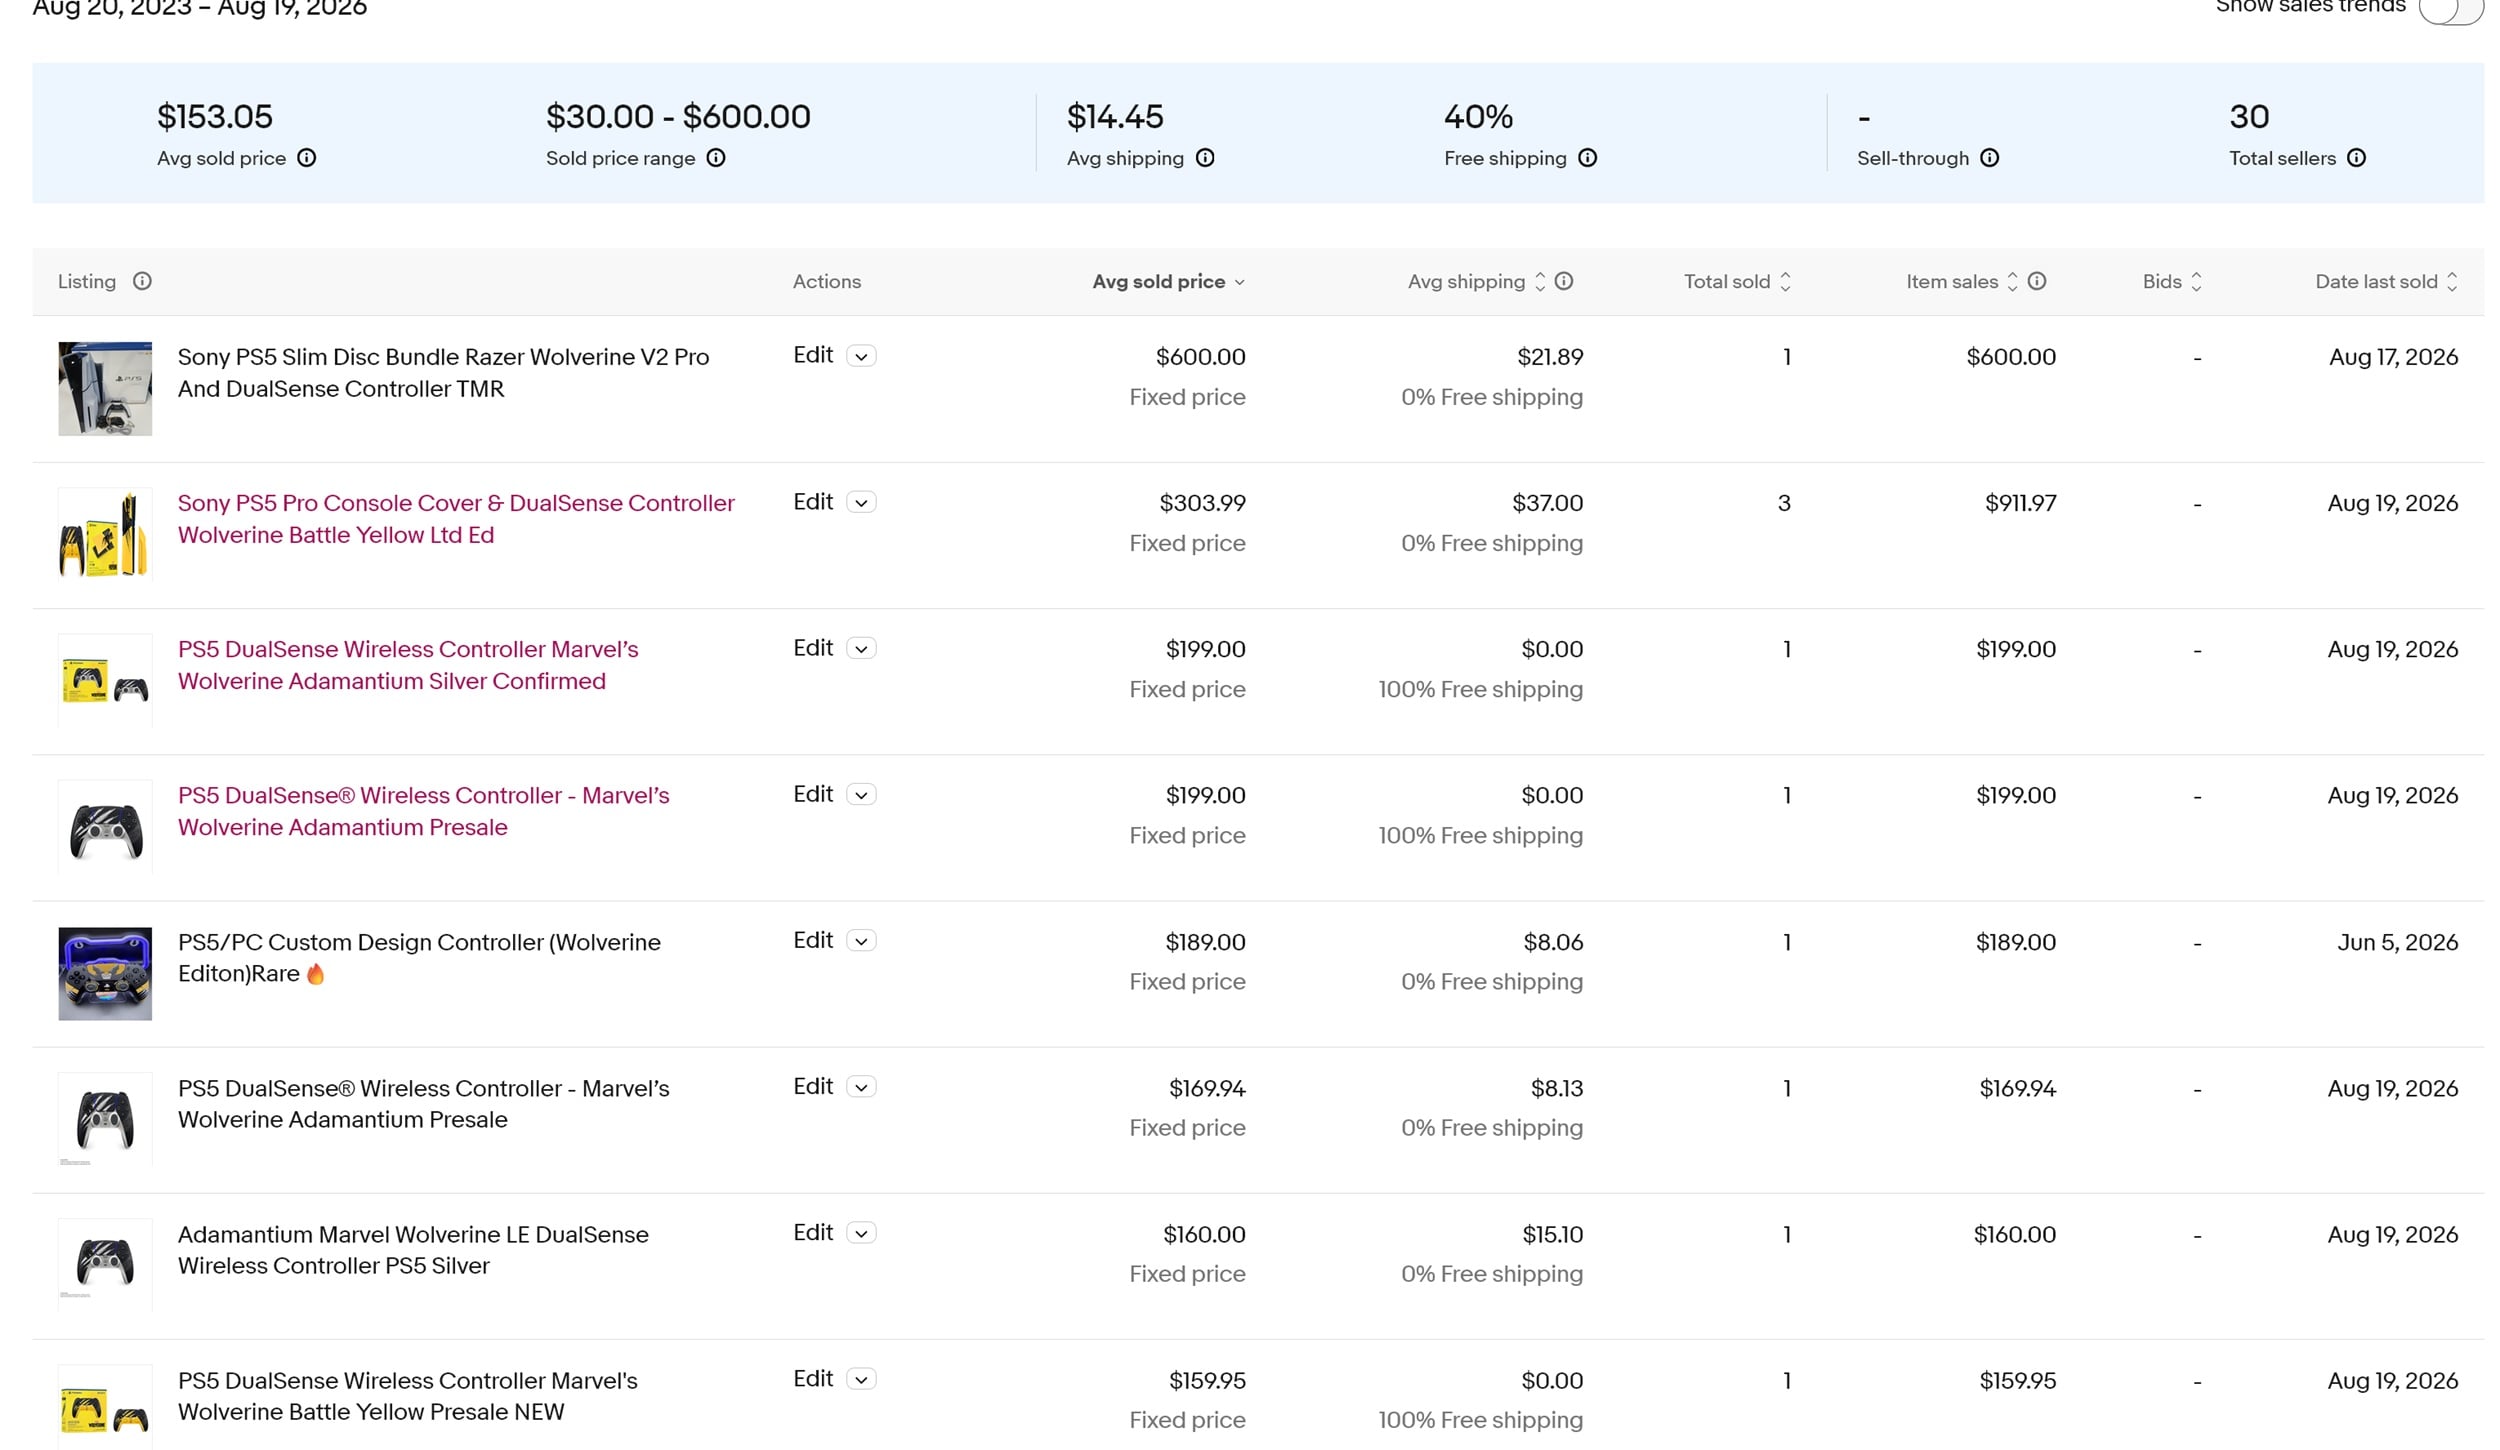Click the Total sold column header label
2500x1450 pixels.
point(1727,282)
